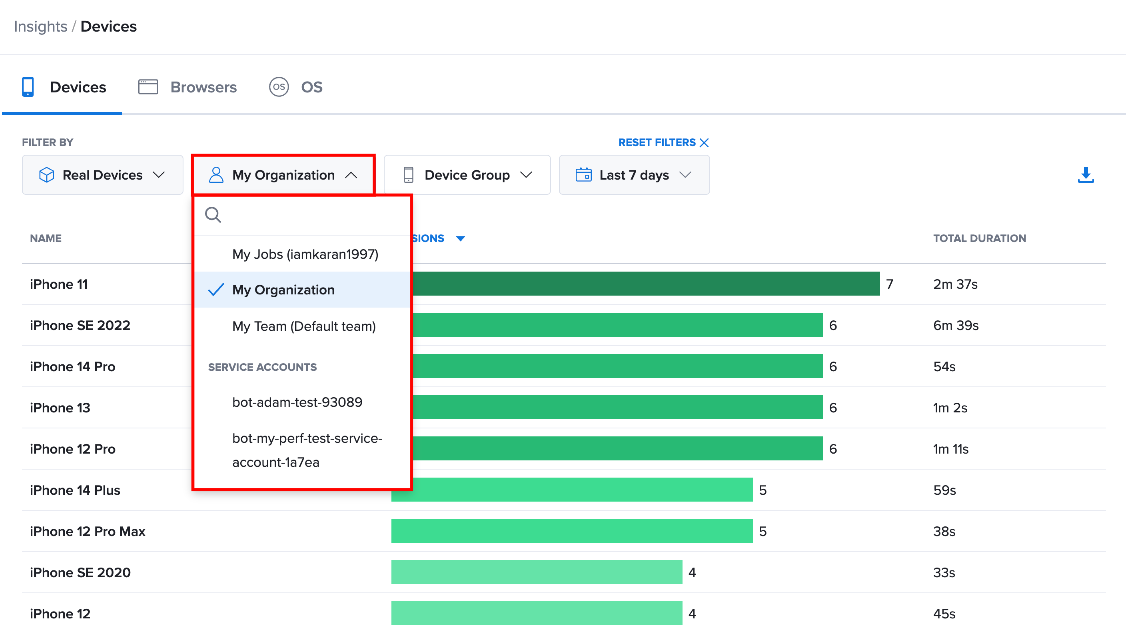This screenshot has width=1126, height=633.
Task: Click the 1m 2s duration value
Action: coord(950,407)
